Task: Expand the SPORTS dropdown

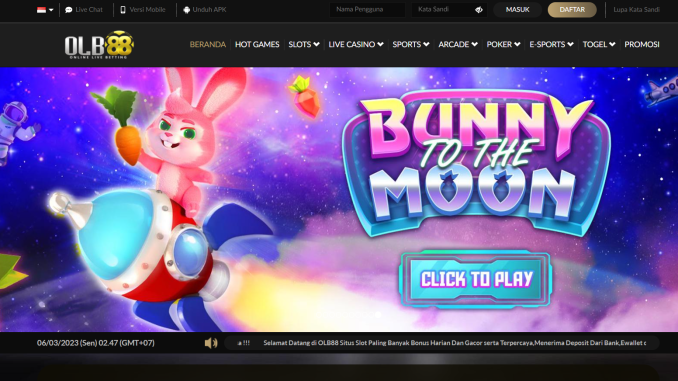Action: tap(411, 44)
